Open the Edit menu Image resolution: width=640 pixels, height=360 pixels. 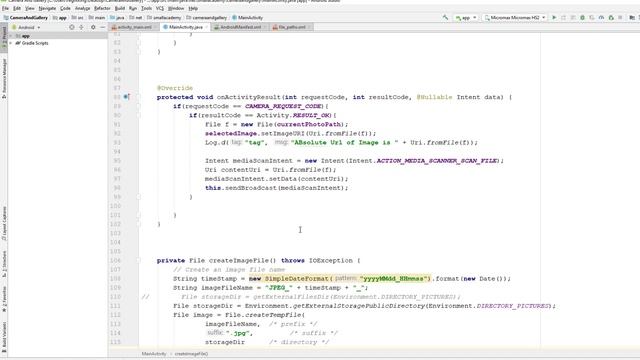point(17,8)
